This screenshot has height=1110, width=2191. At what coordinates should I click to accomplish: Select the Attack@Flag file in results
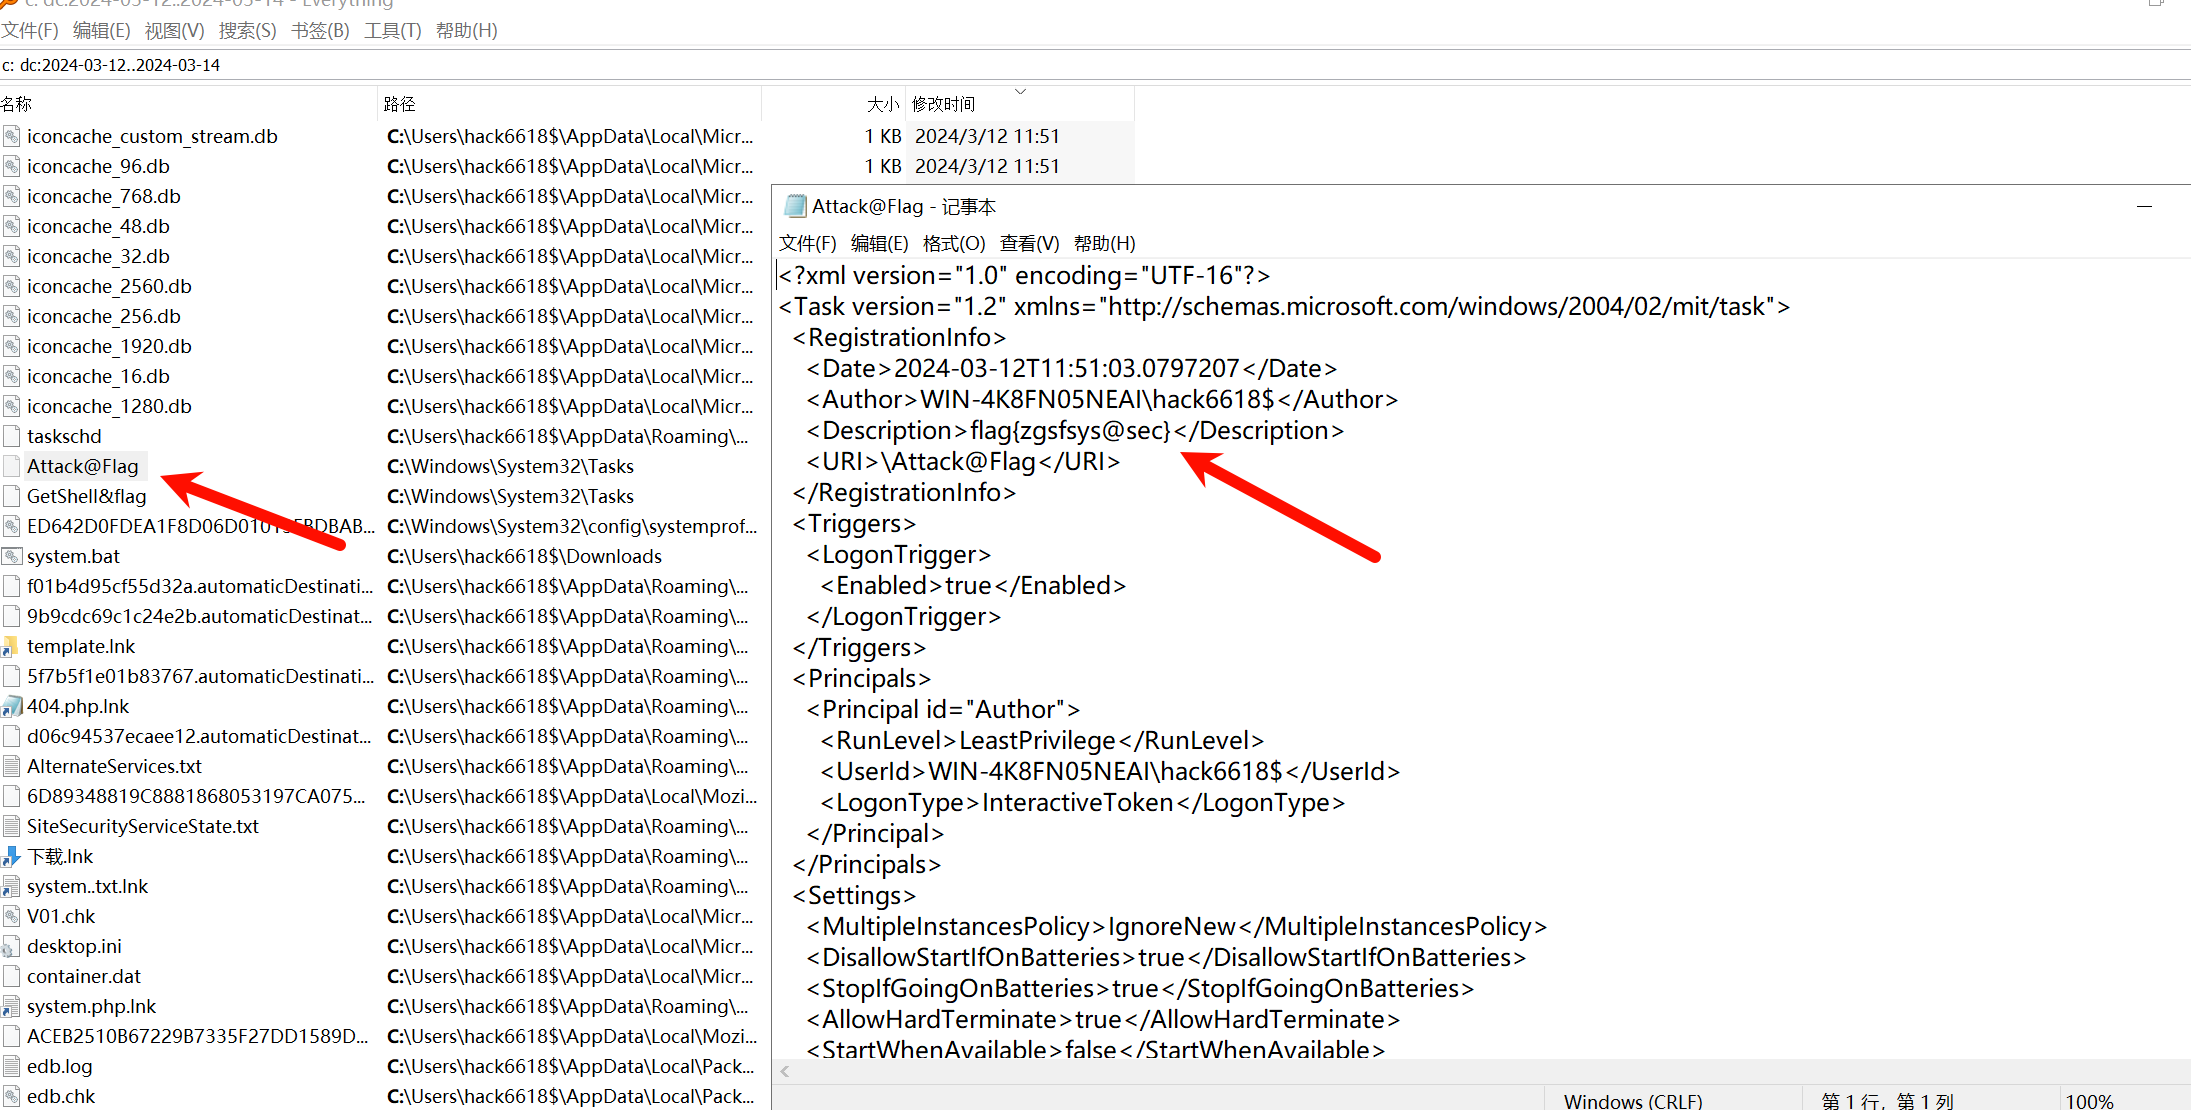click(82, 466)
